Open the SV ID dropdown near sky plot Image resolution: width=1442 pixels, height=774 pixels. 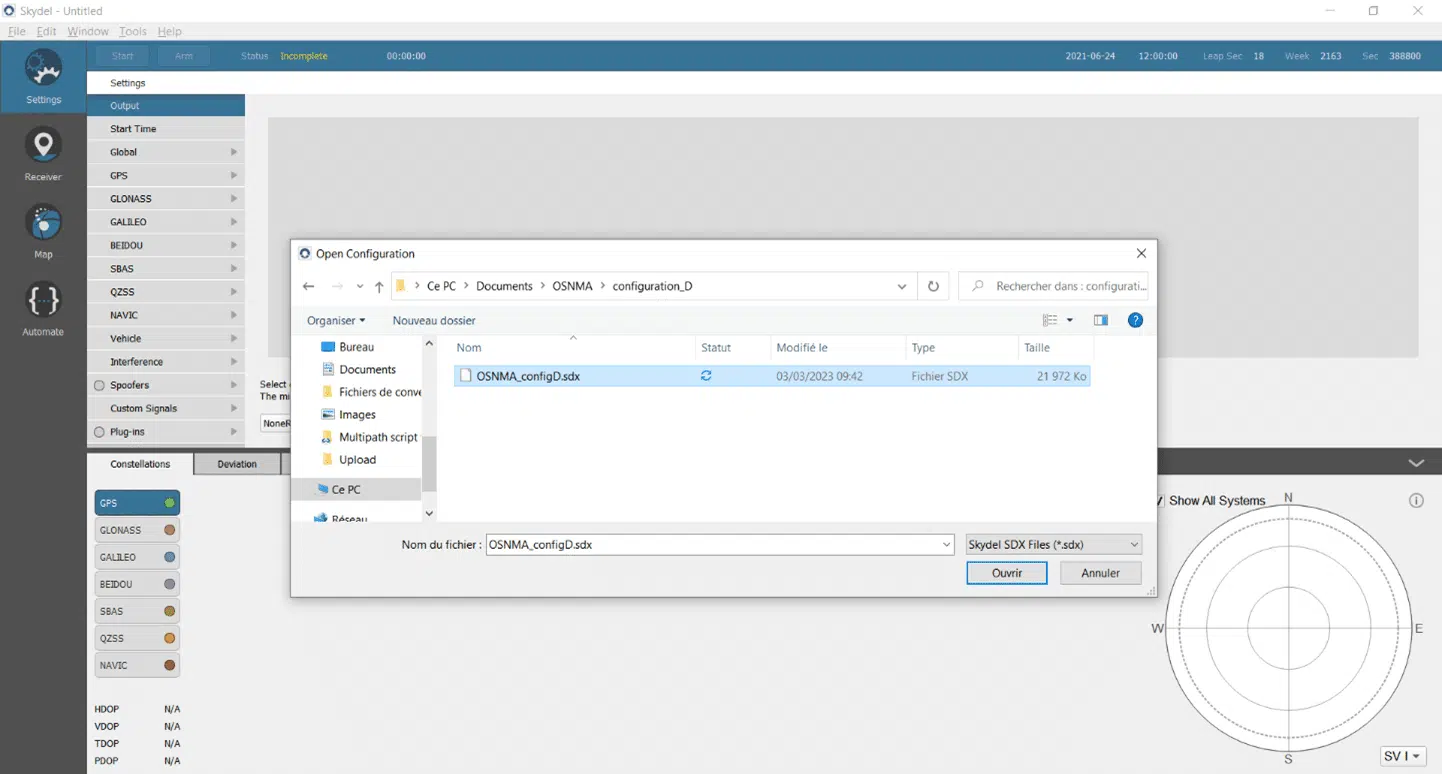pos(1402,756)
